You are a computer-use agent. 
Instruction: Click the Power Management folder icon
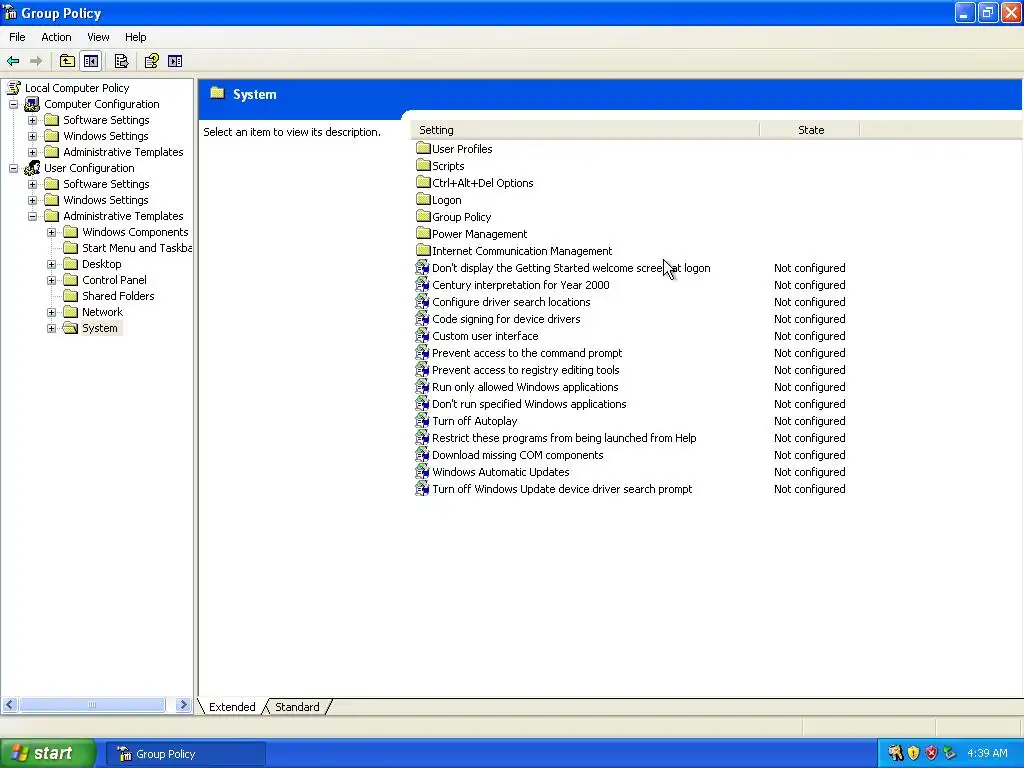point(423,233)
